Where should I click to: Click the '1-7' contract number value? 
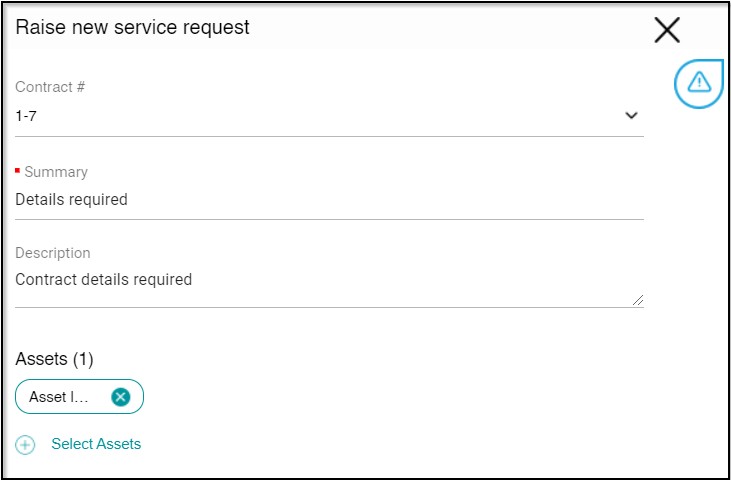pos(26,116)
